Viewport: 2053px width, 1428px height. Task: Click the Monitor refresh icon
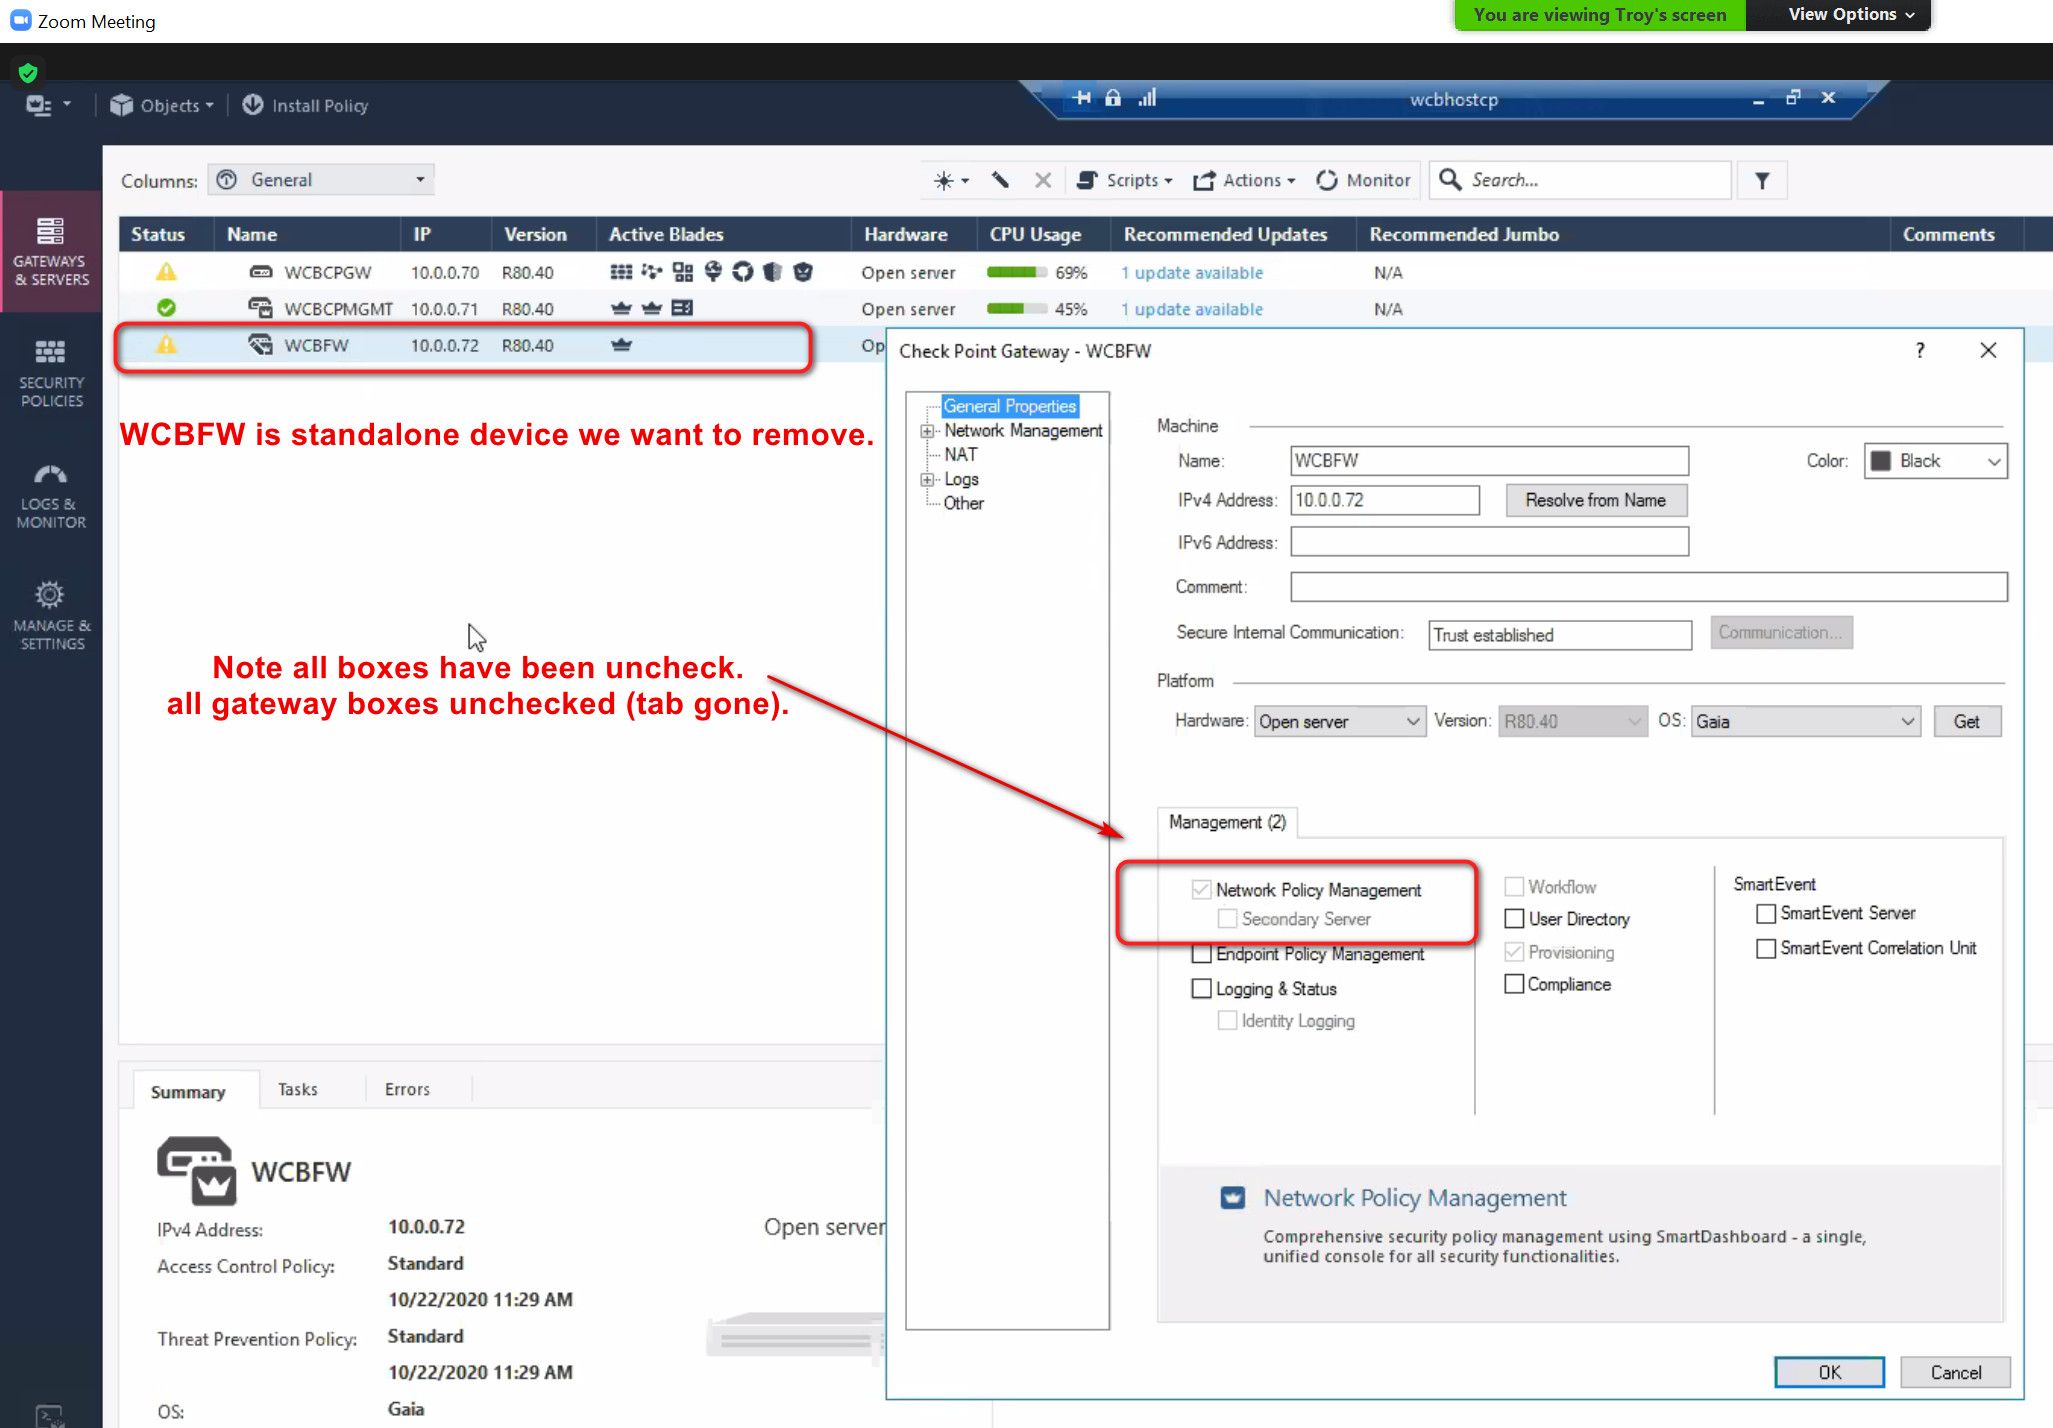[1327, 180]
